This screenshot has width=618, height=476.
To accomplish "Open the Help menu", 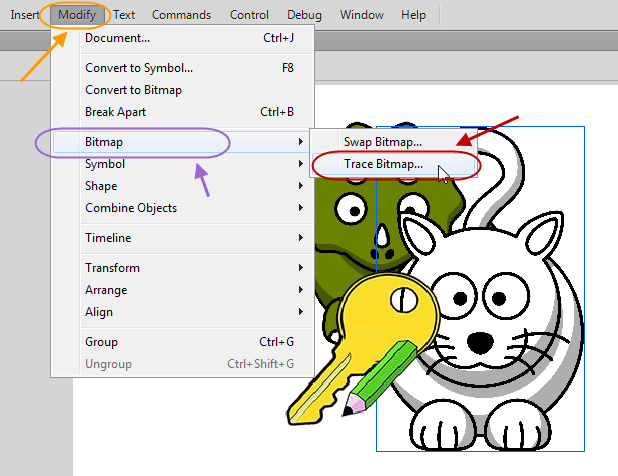I will (413, 15).
